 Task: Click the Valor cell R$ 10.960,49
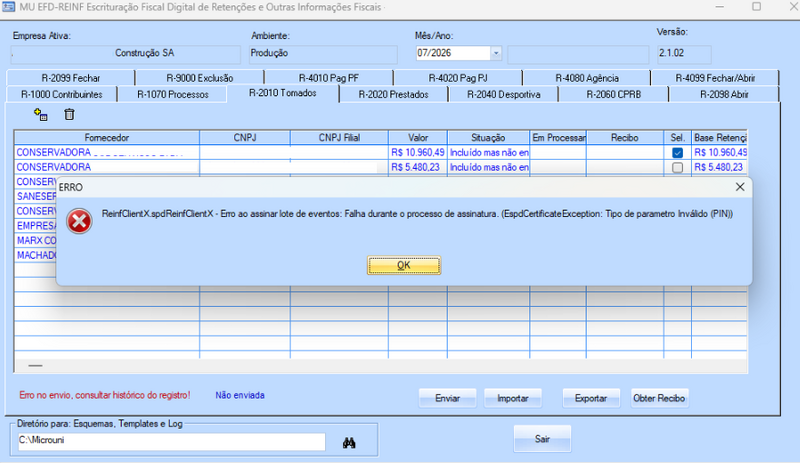coord(418,153)
